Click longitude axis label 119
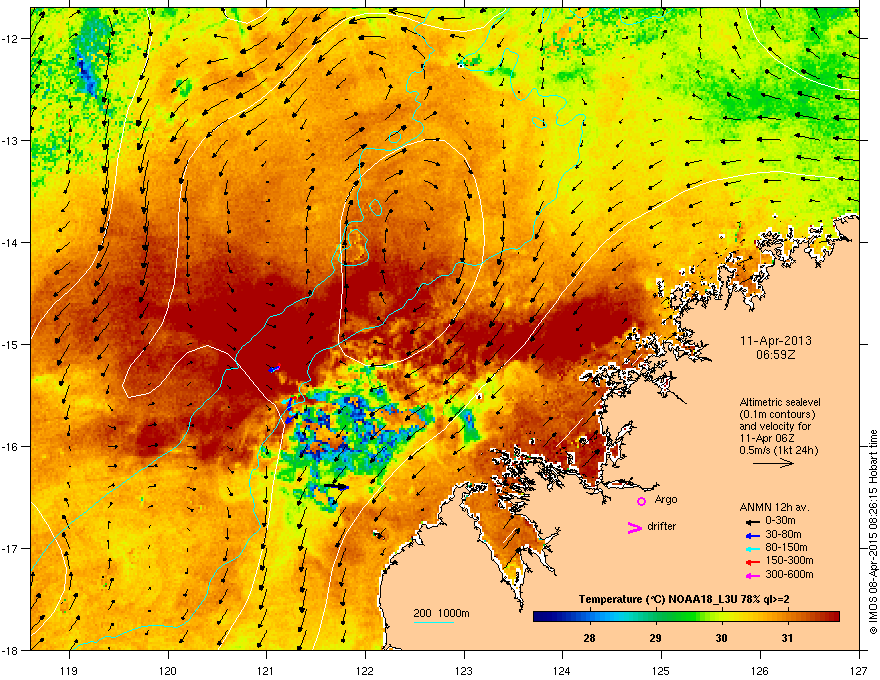 [69, 670]
